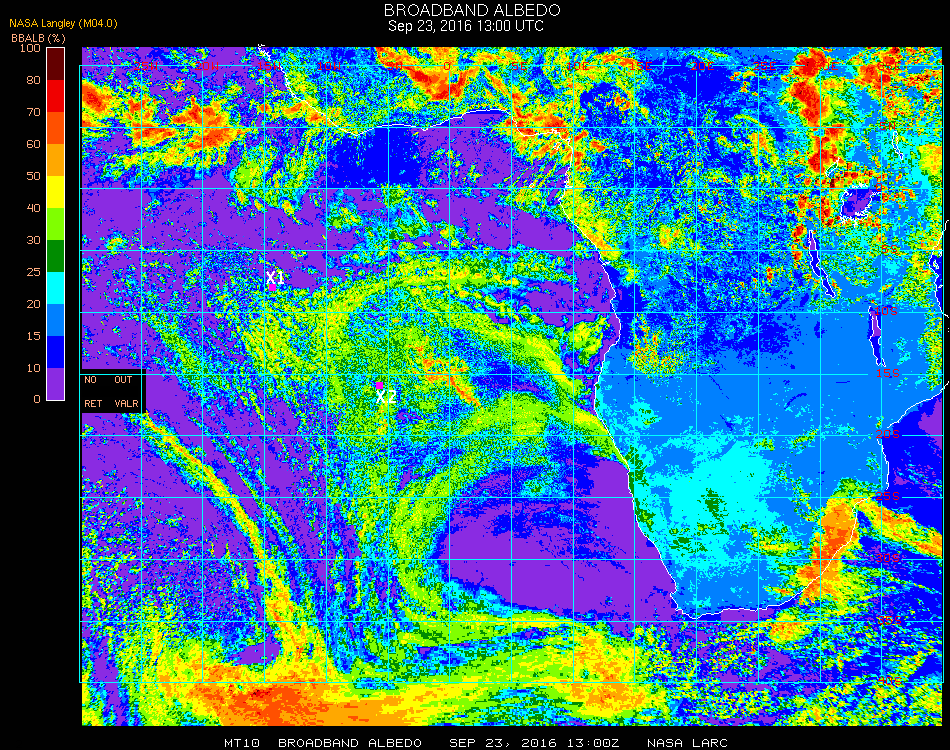Select the light blue 15-20 legend swatch

click(55, 320)
